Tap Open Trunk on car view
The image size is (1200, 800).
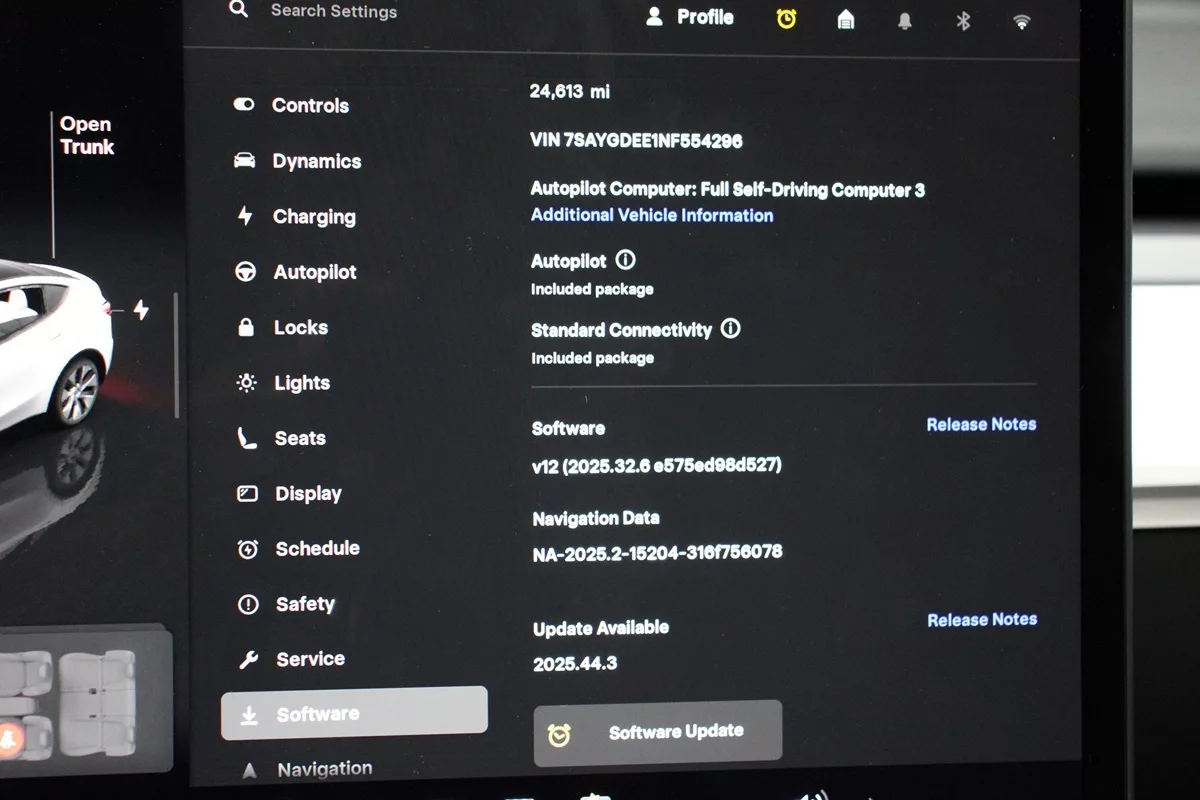[x=87, y=136]
